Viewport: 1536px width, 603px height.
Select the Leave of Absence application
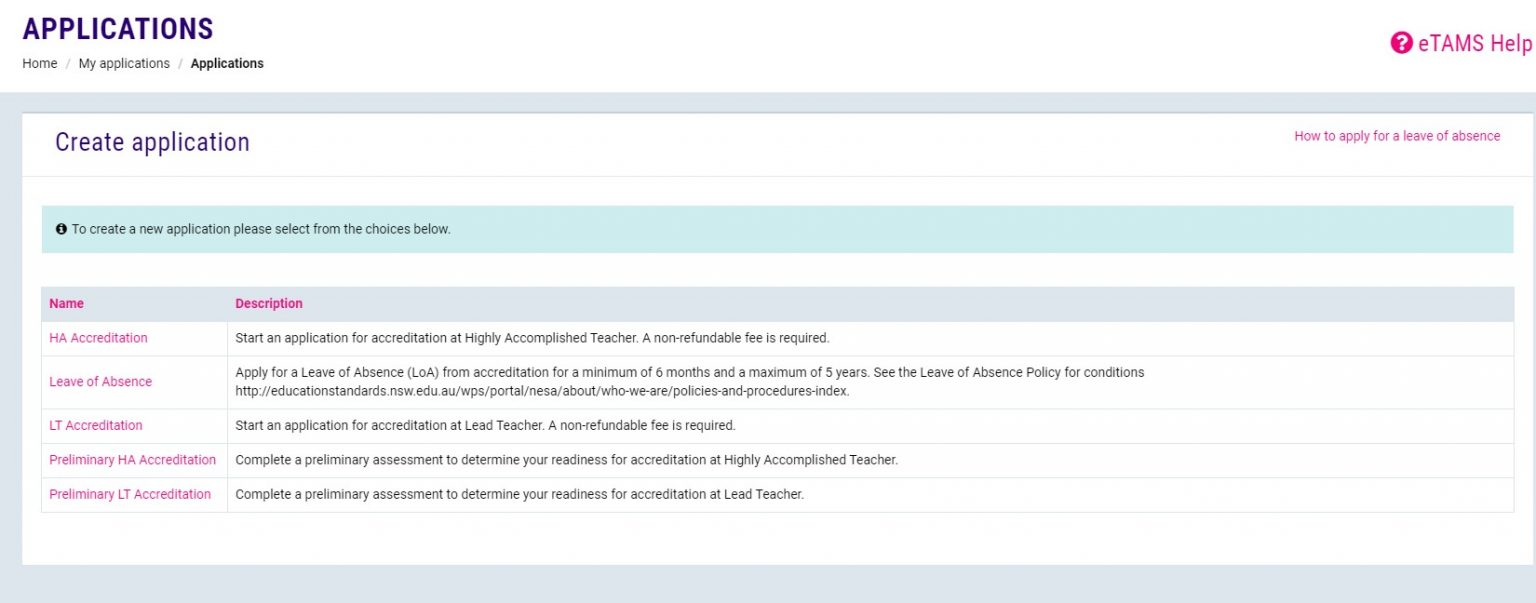tap(101, 381)
